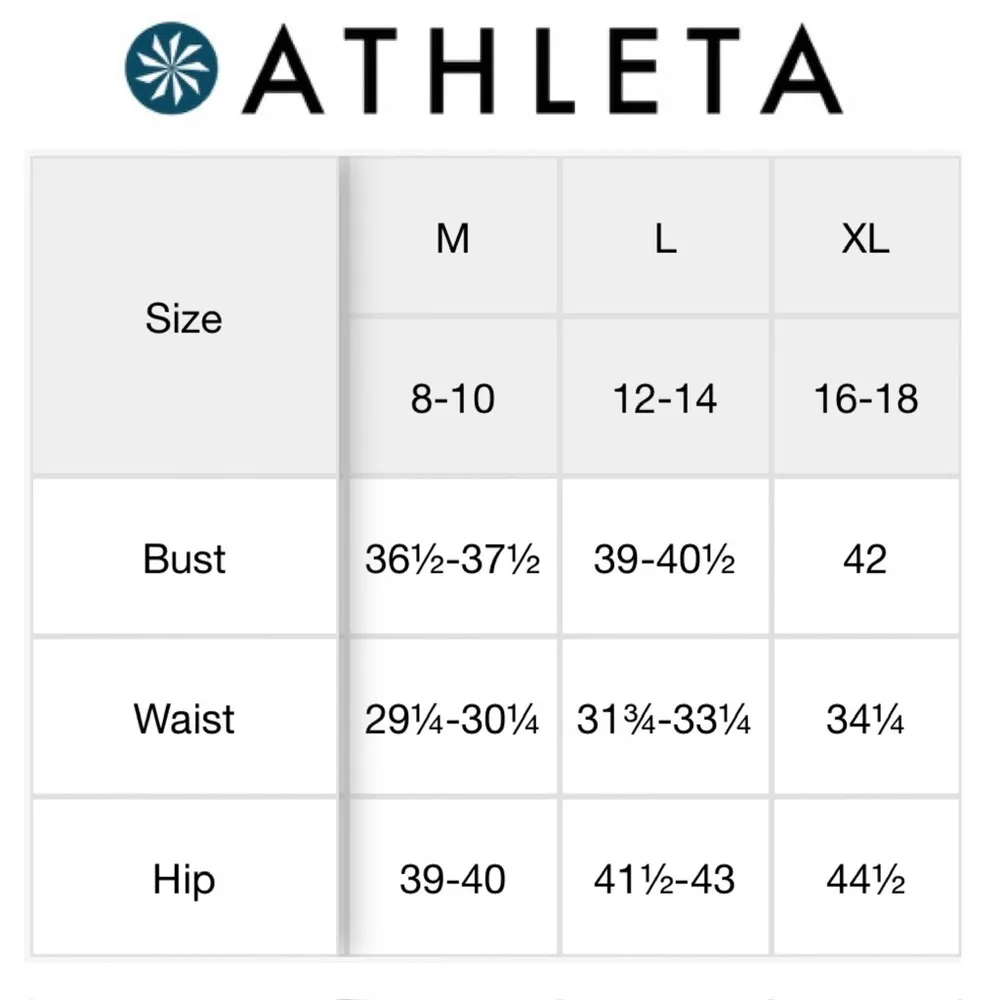Click the 39-40 hip measurement
The width and height of the screenshot is (1000, 1000).
click(x=452, y=880)
